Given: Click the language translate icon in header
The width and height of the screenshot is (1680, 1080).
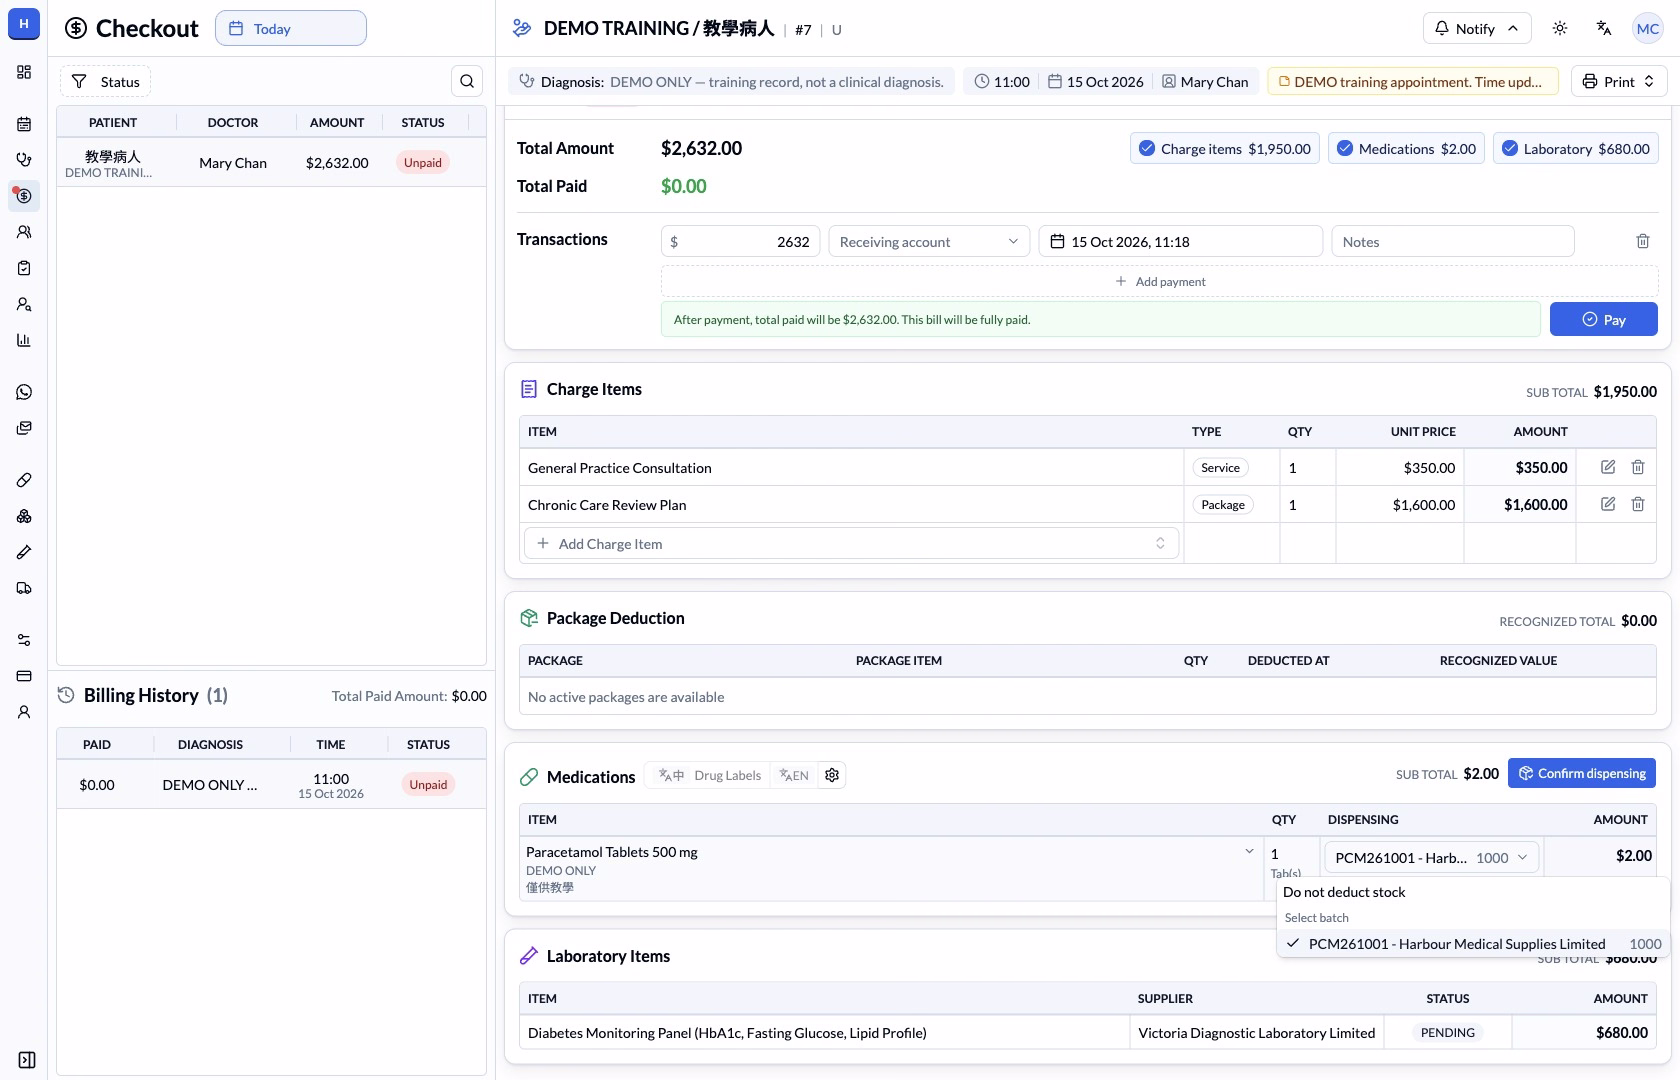Looking at the screenshot, I should tap(1604, 28).
